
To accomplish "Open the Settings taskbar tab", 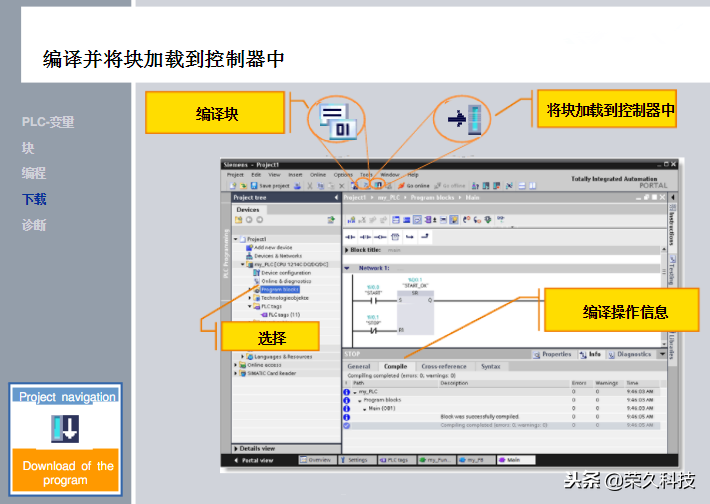I will point(357,460).
